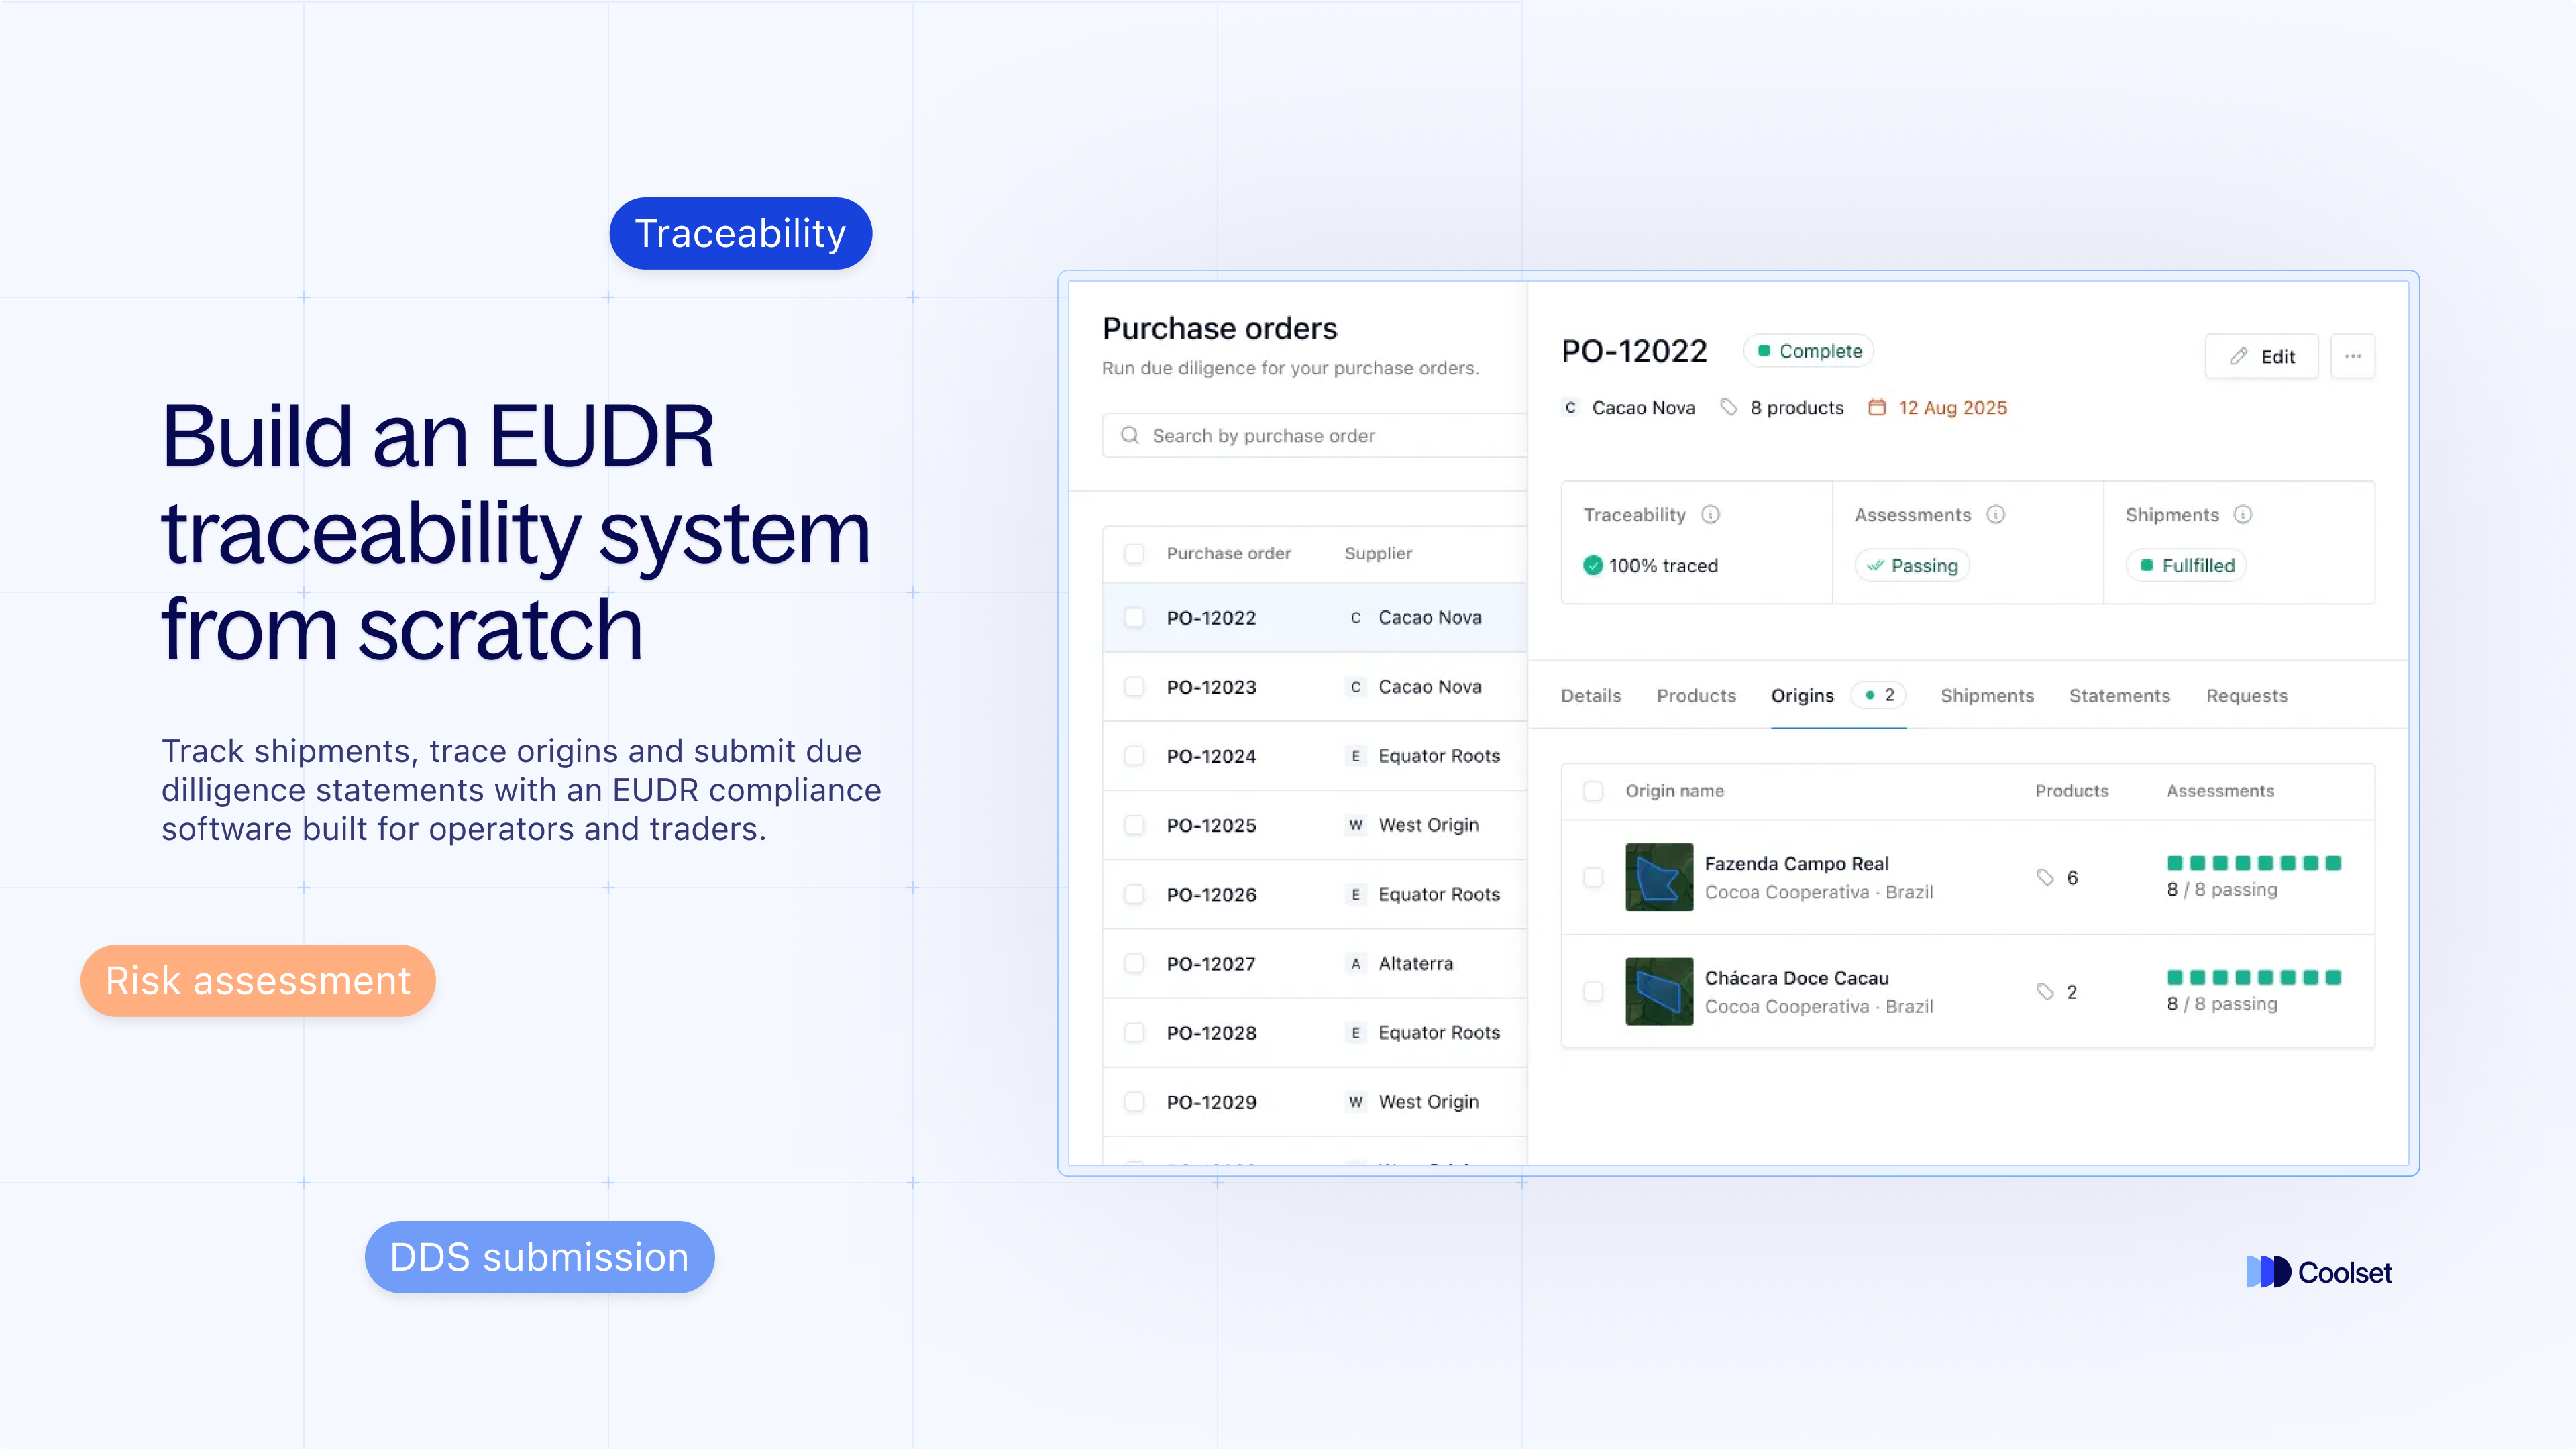Open the Statements tab

[x=2119, y=695]
